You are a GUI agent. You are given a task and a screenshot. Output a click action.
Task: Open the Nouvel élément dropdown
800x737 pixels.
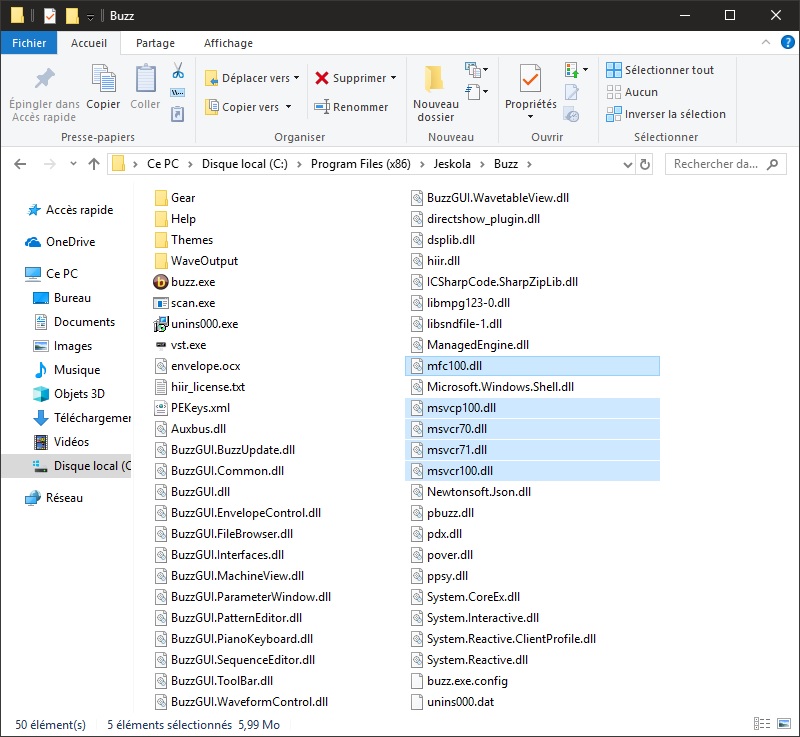[477, 69]
